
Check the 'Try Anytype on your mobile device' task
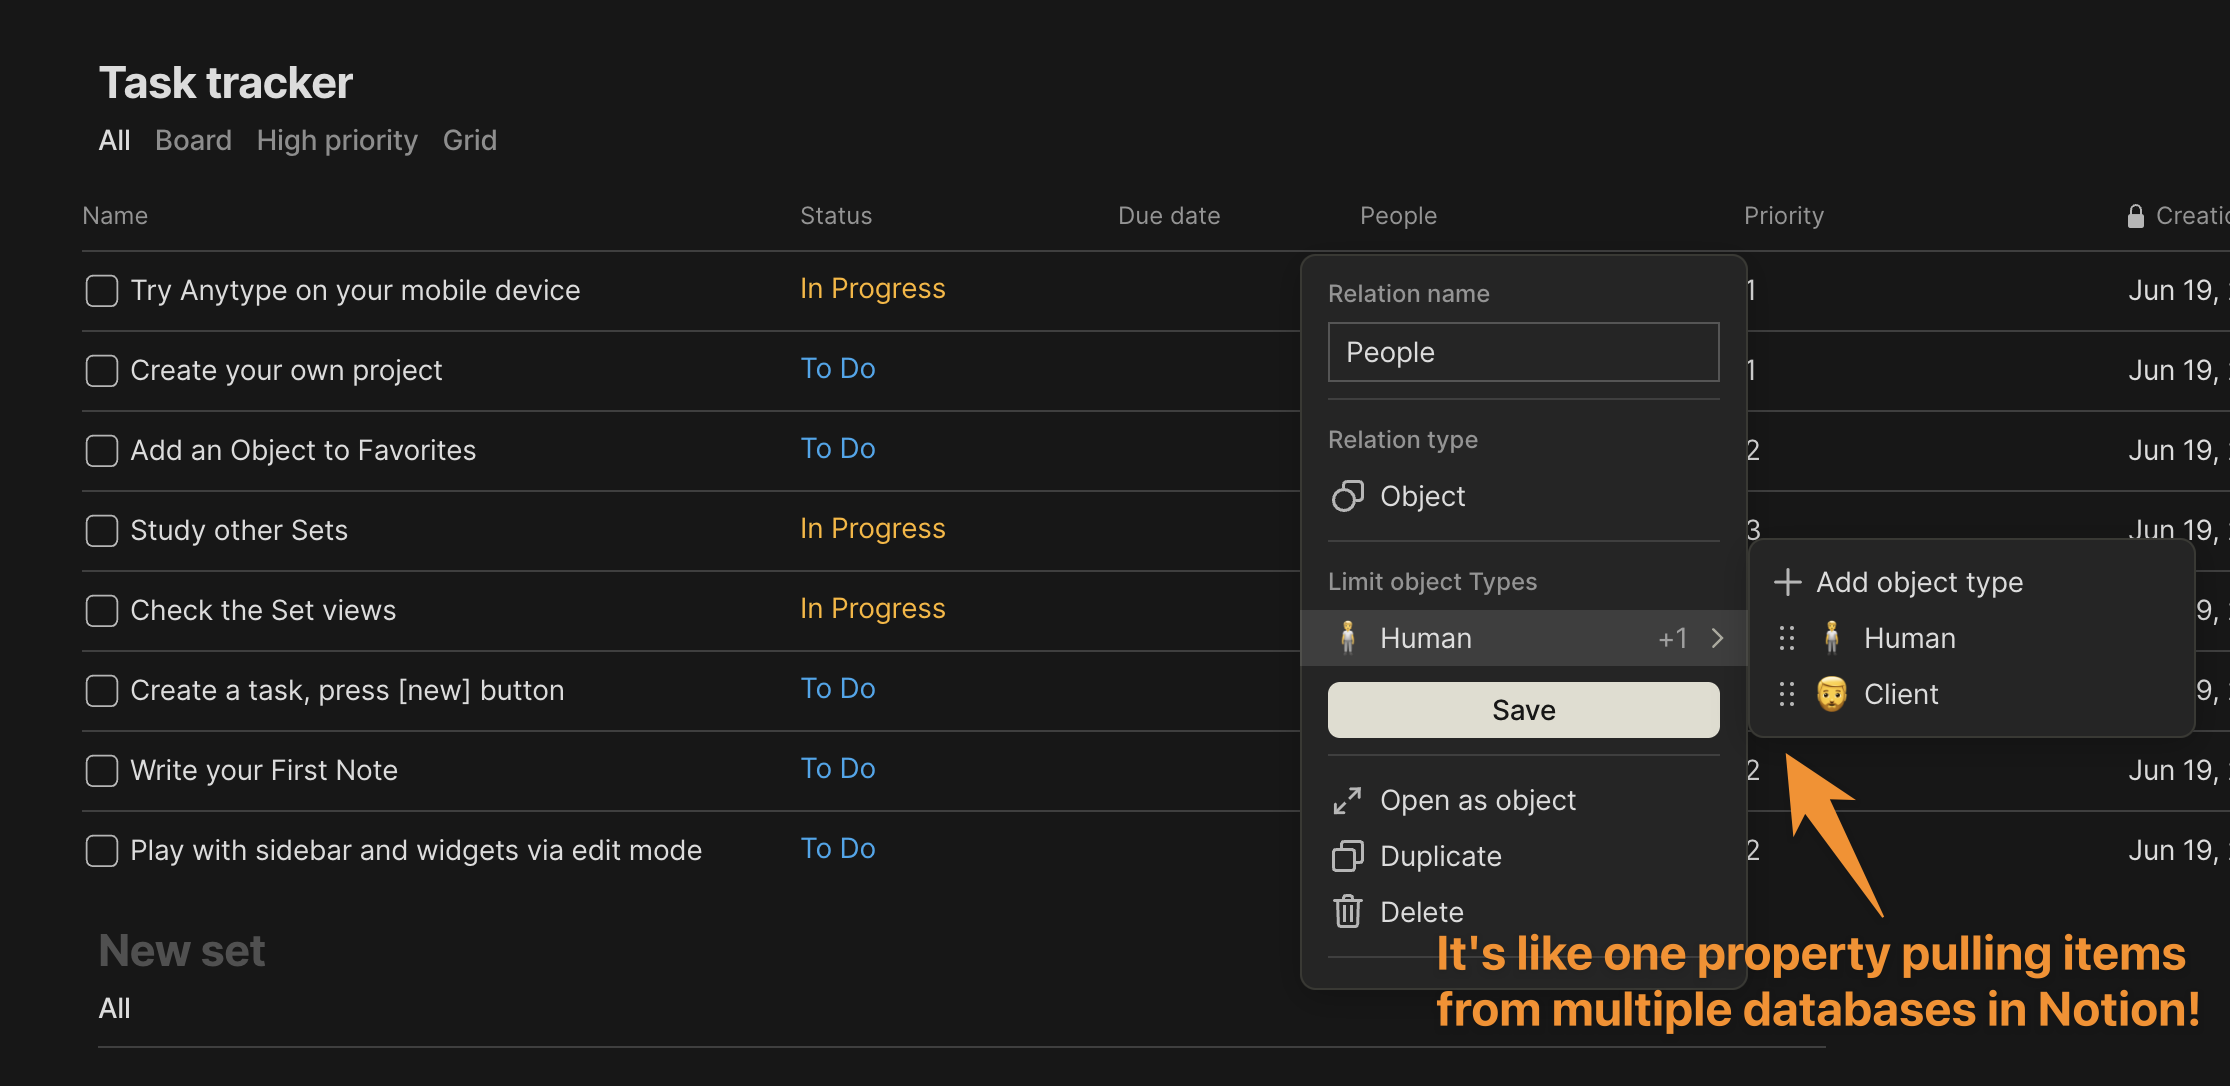click(x=102, y=291)
